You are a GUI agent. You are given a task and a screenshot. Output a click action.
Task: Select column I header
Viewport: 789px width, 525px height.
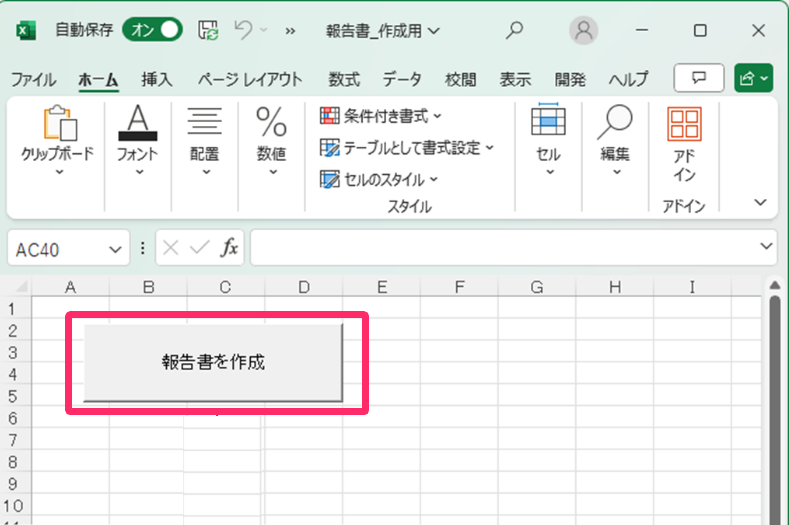pos(692,287)
